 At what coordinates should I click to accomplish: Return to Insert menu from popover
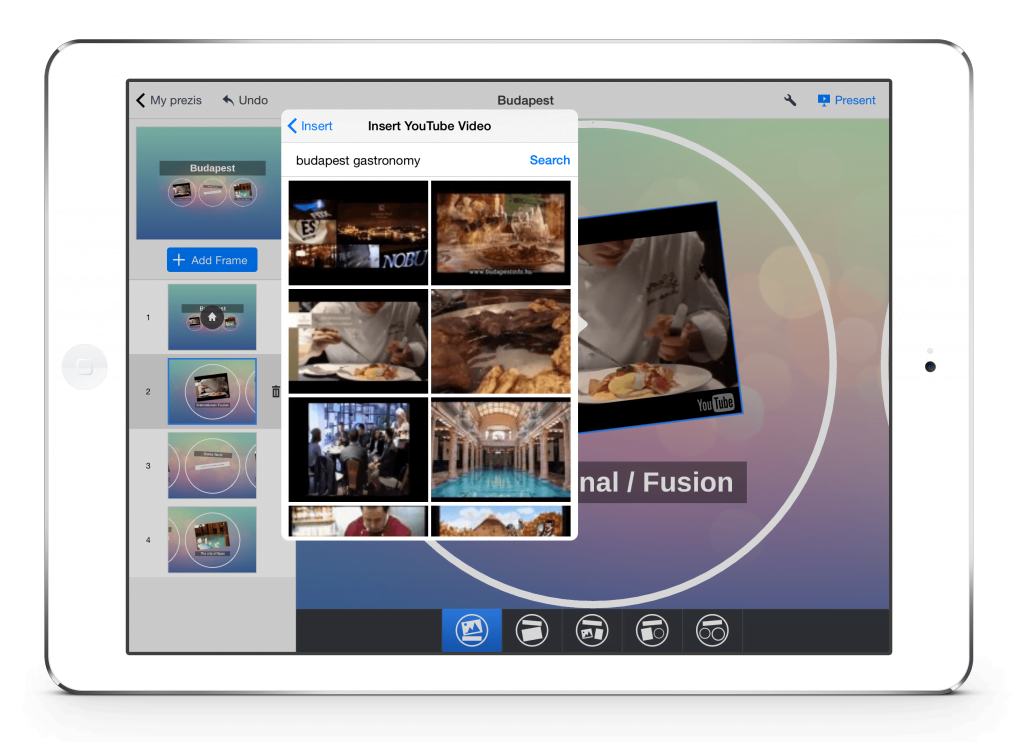pos(310,126)
